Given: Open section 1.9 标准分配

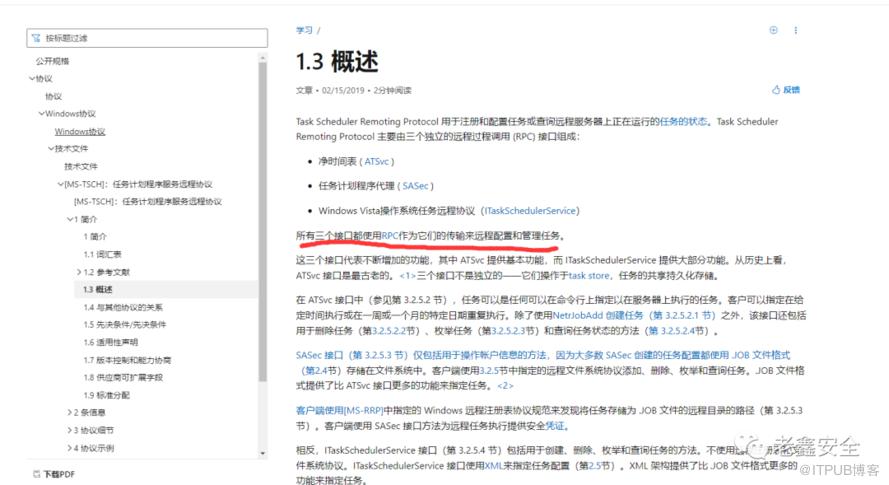Looking at the screenshot, I should (x=107, y=395).
